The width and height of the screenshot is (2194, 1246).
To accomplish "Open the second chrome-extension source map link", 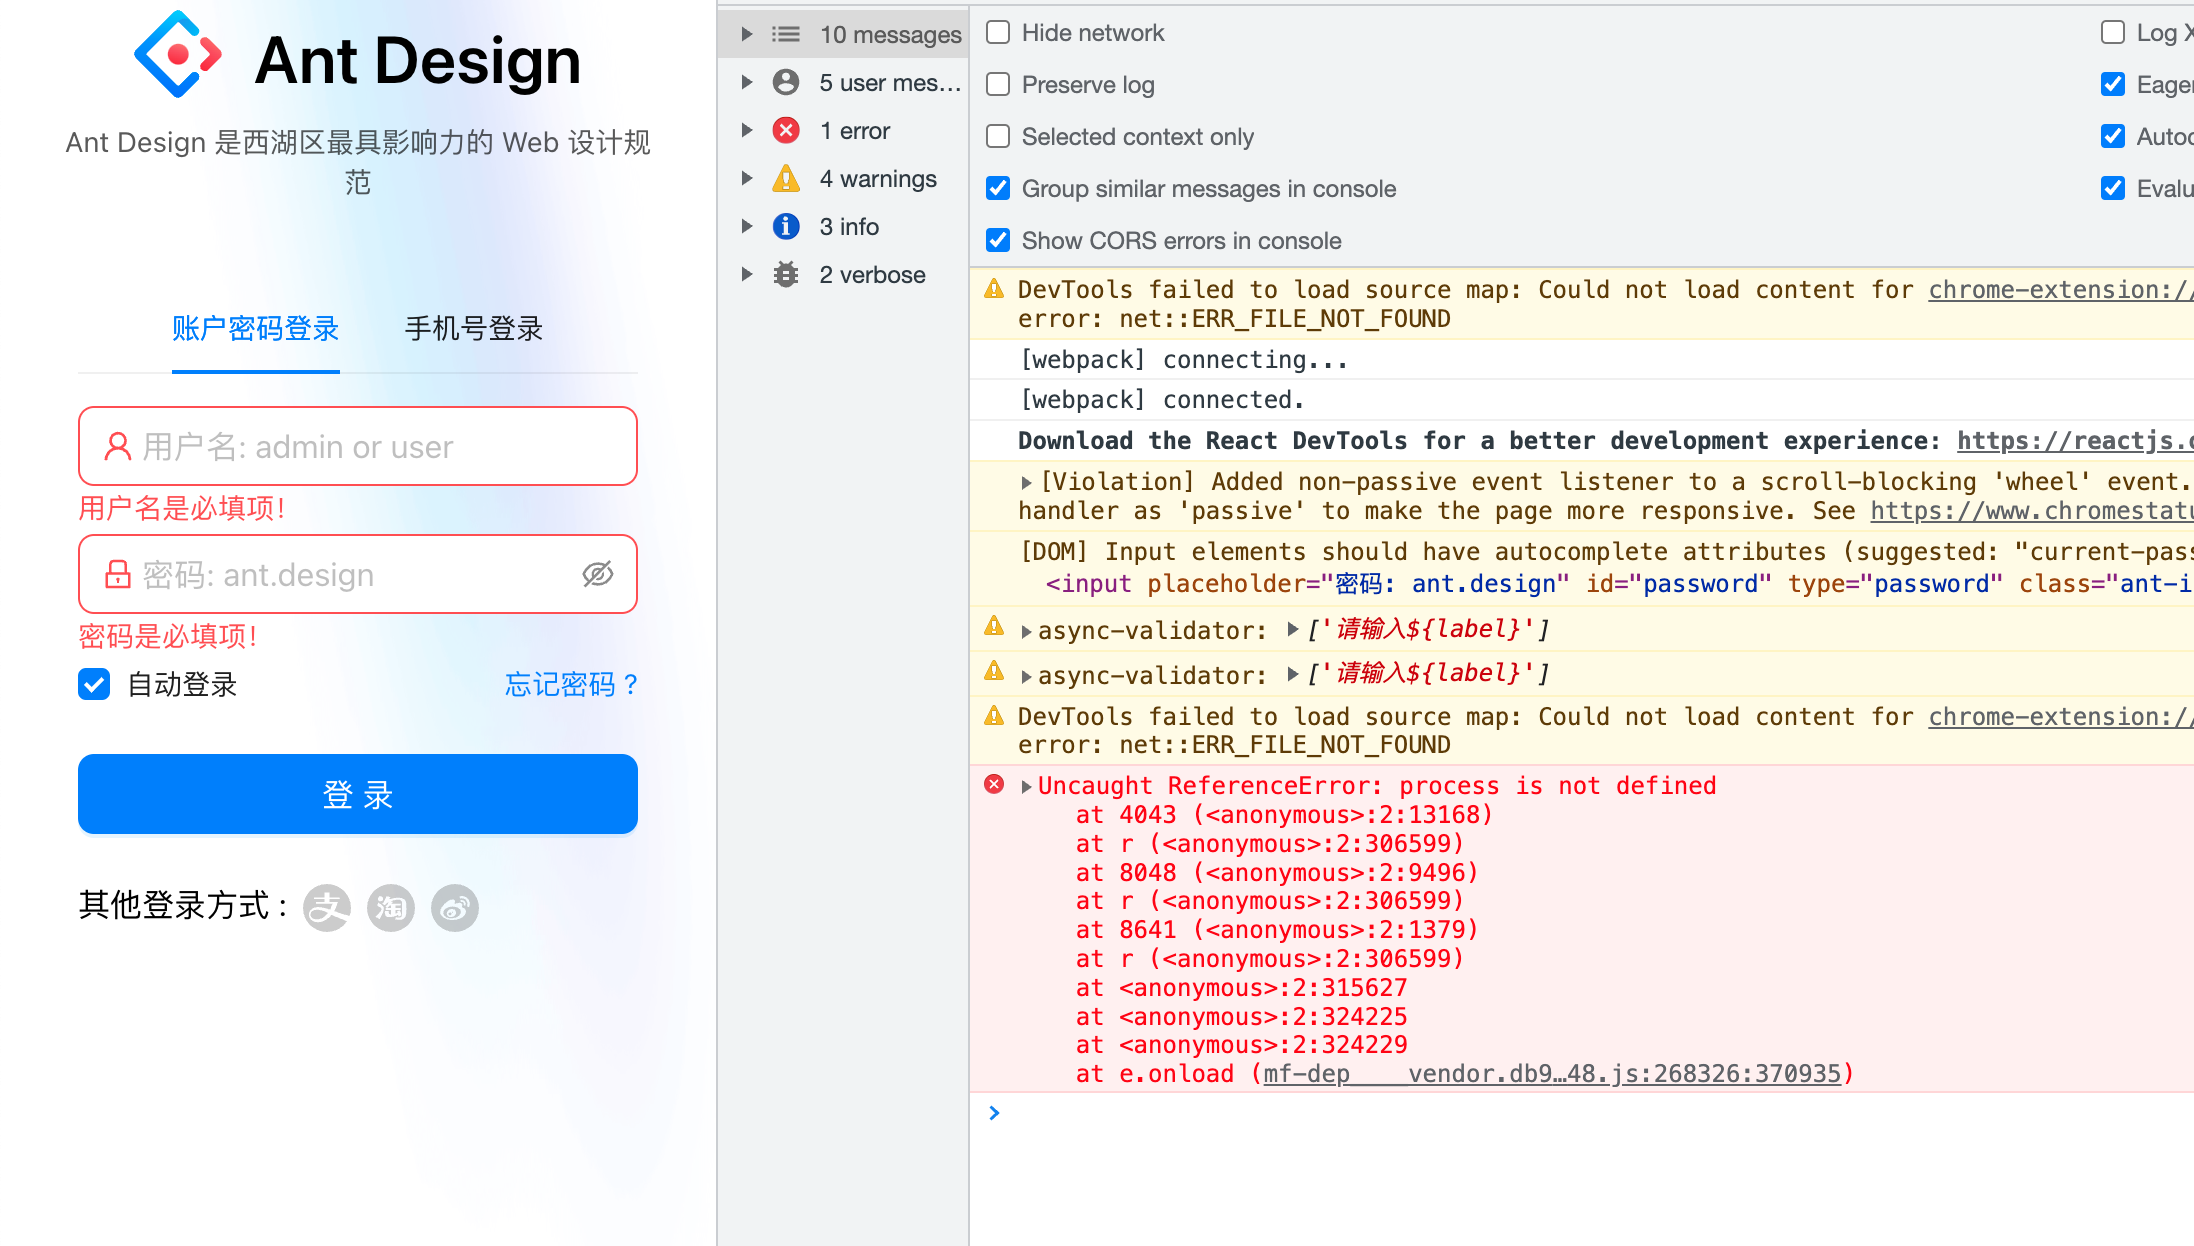I will [2061, 717].
